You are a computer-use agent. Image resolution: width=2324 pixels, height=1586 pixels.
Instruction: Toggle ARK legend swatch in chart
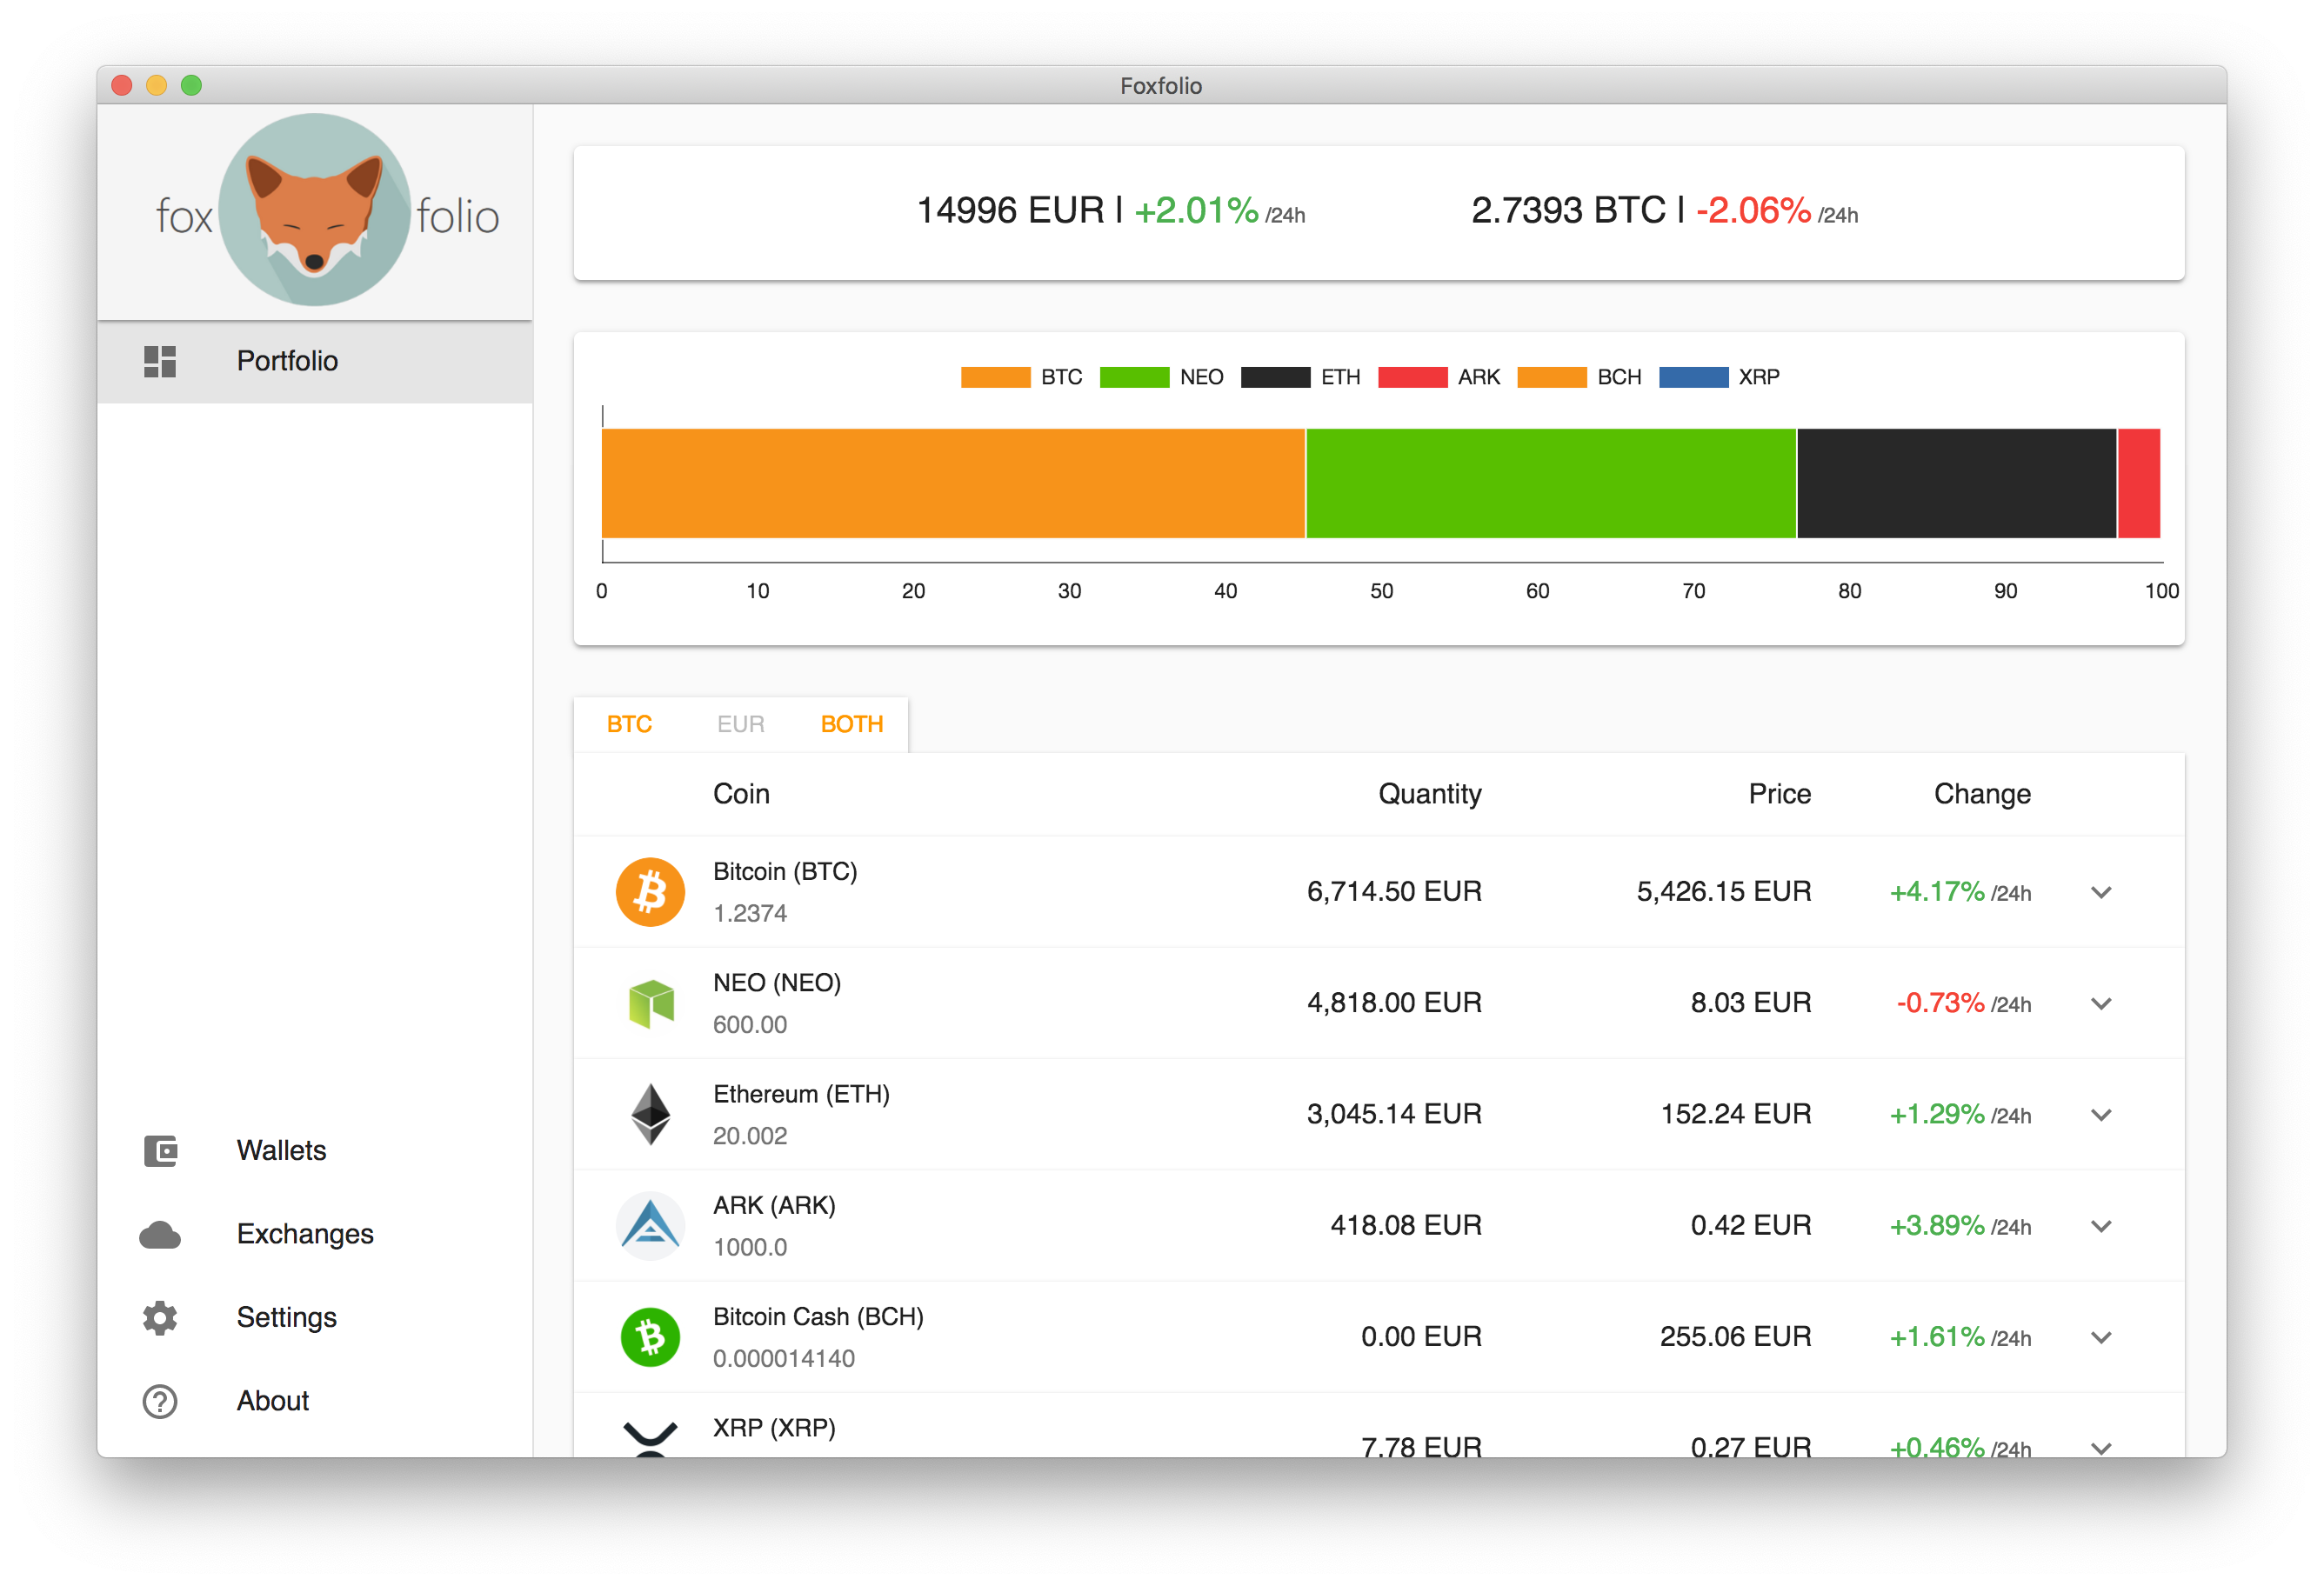click(1412, 377)
